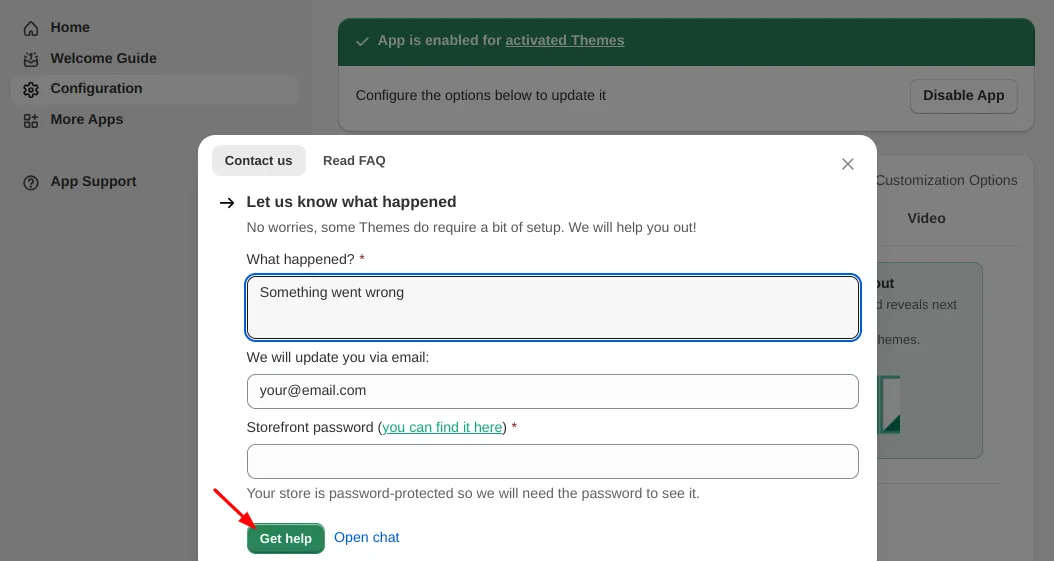This screenshot has height=561, width=1054.
Task: Switch to the Contact us tab
Action: pyautogui.click(x=258, y=161)
